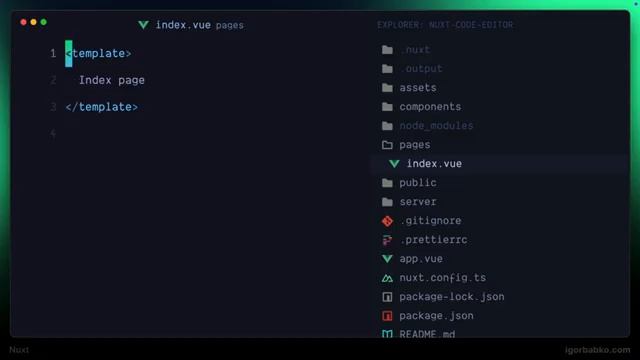Click the Explorer: NUXT-CODE-EDITOR header
Viewport: 640px width, 360px height.
[445, 25]
